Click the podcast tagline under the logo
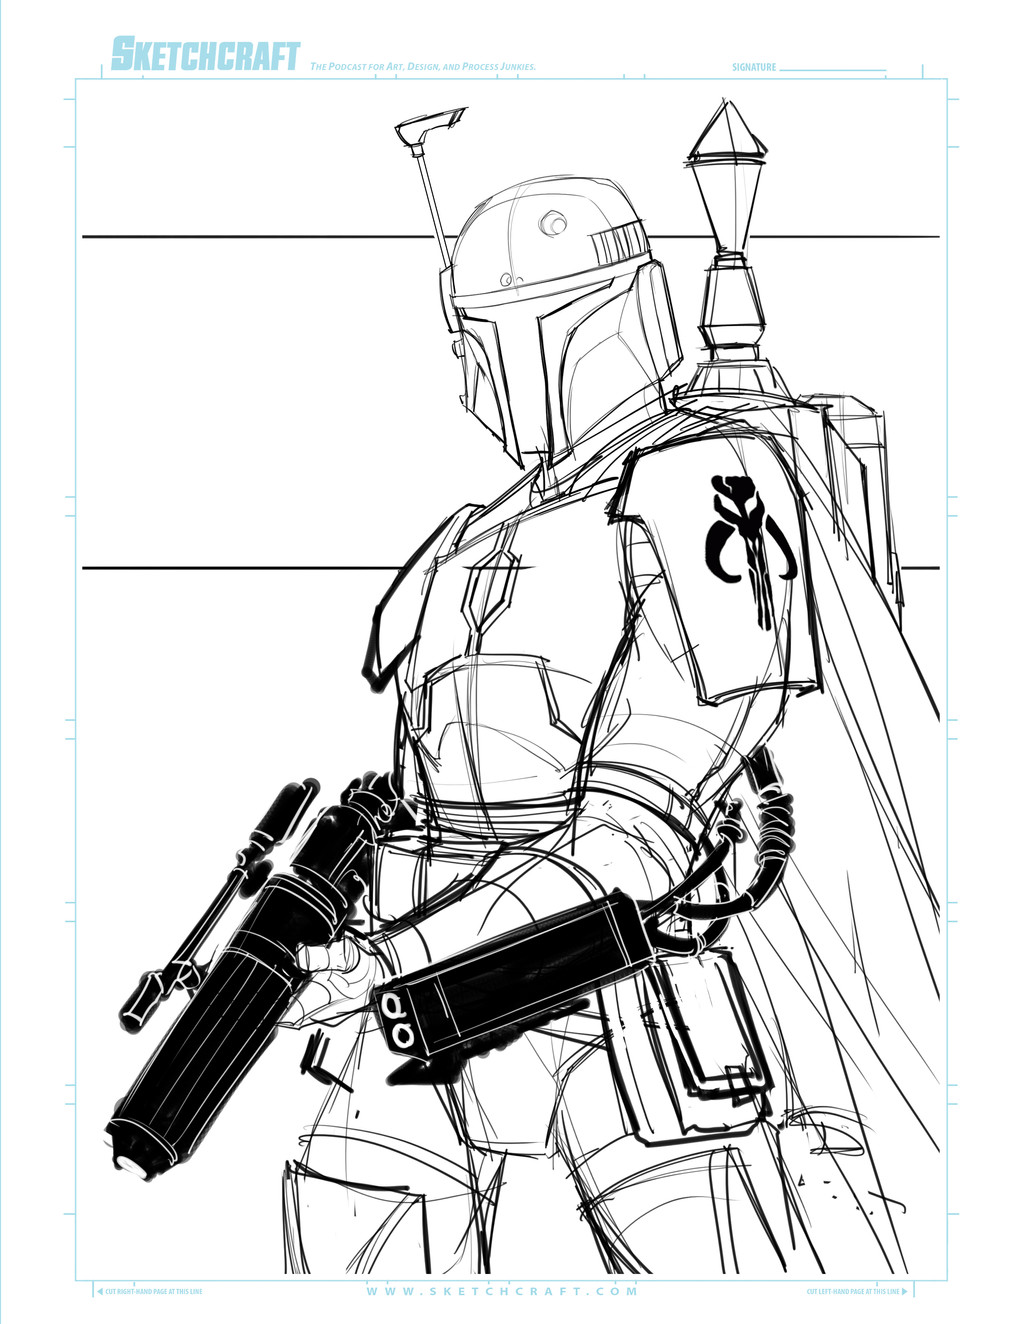This screenshot has width=1024, height=1324. coord(423,67)
